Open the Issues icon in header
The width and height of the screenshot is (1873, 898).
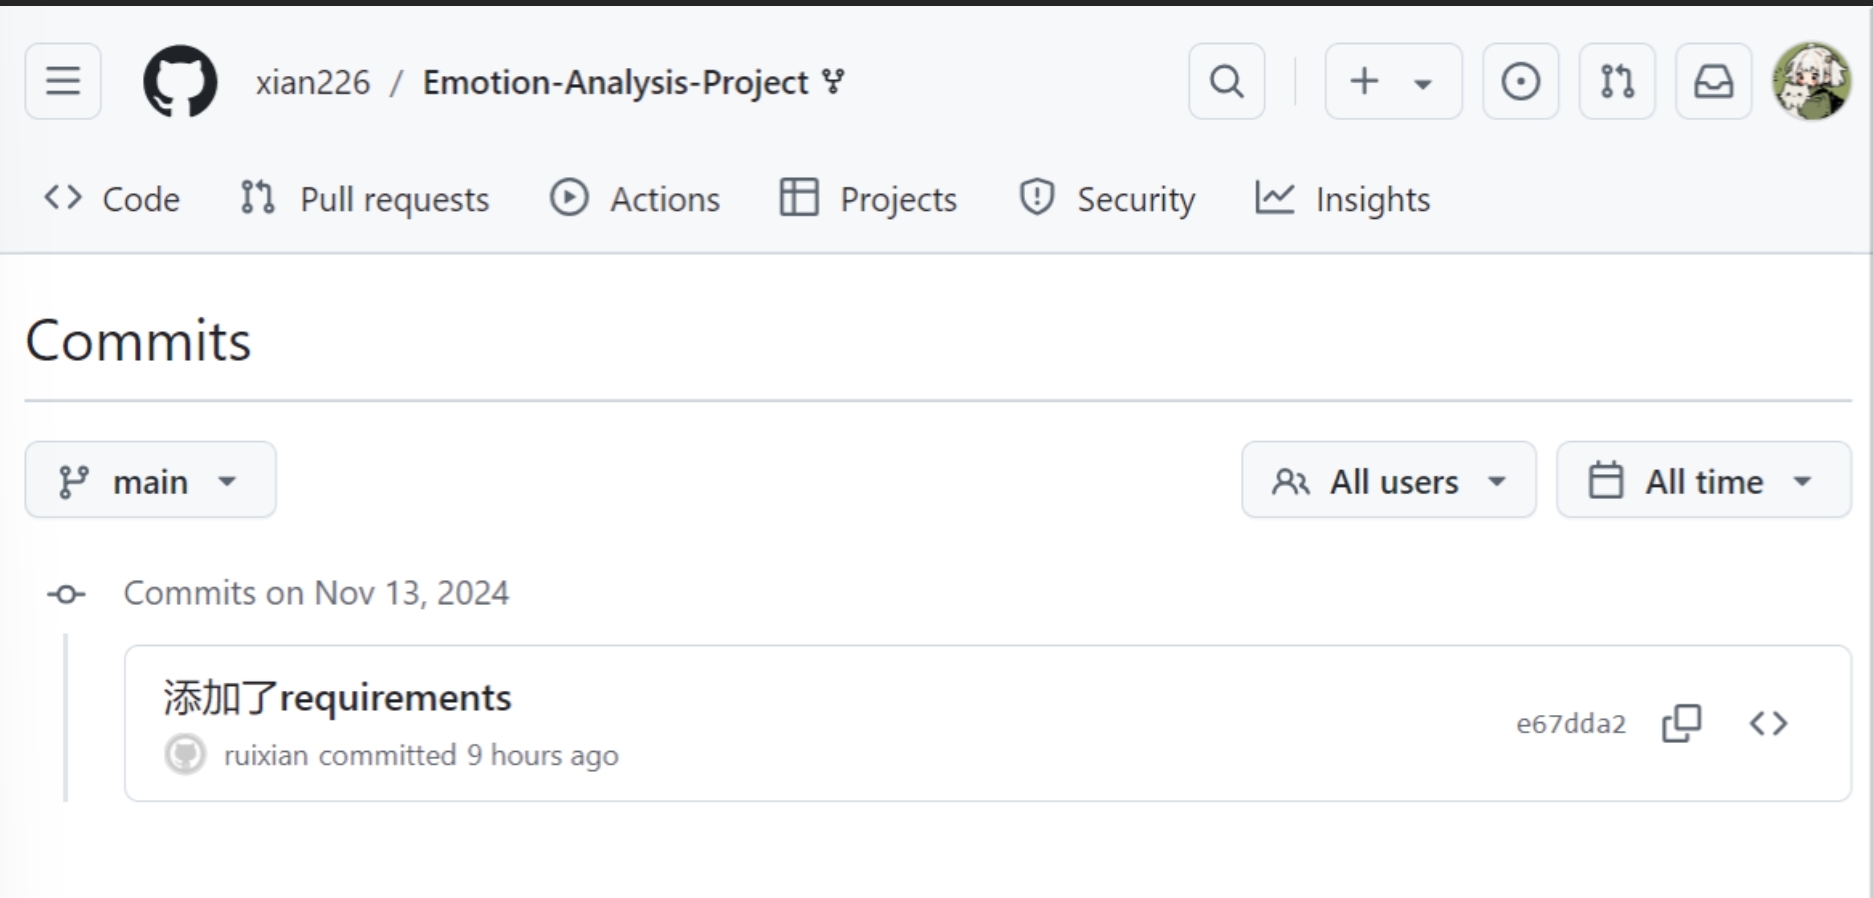(x=1520, y=81)
